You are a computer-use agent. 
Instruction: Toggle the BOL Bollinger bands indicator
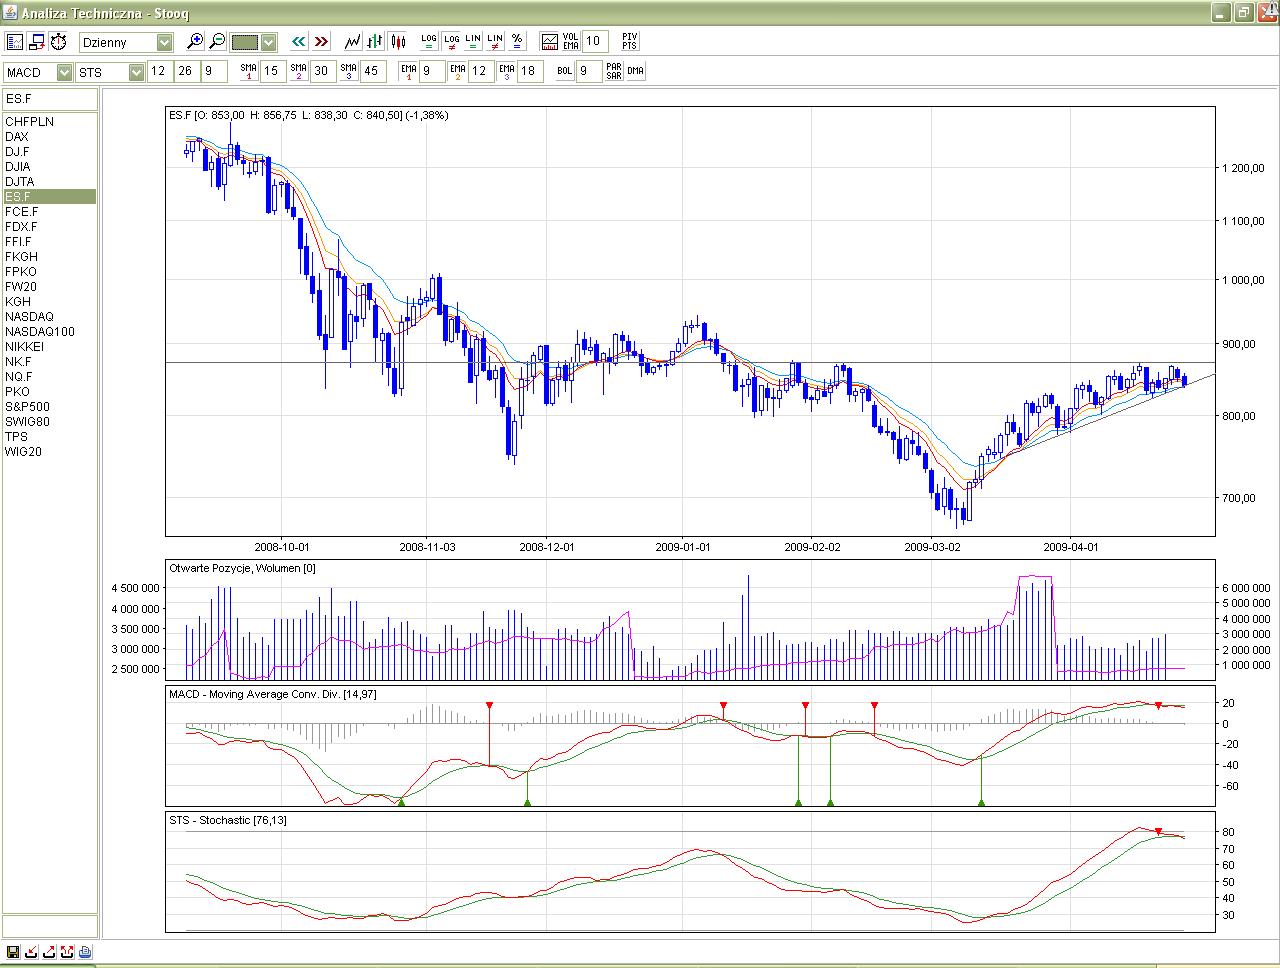(x=565, y=71)
